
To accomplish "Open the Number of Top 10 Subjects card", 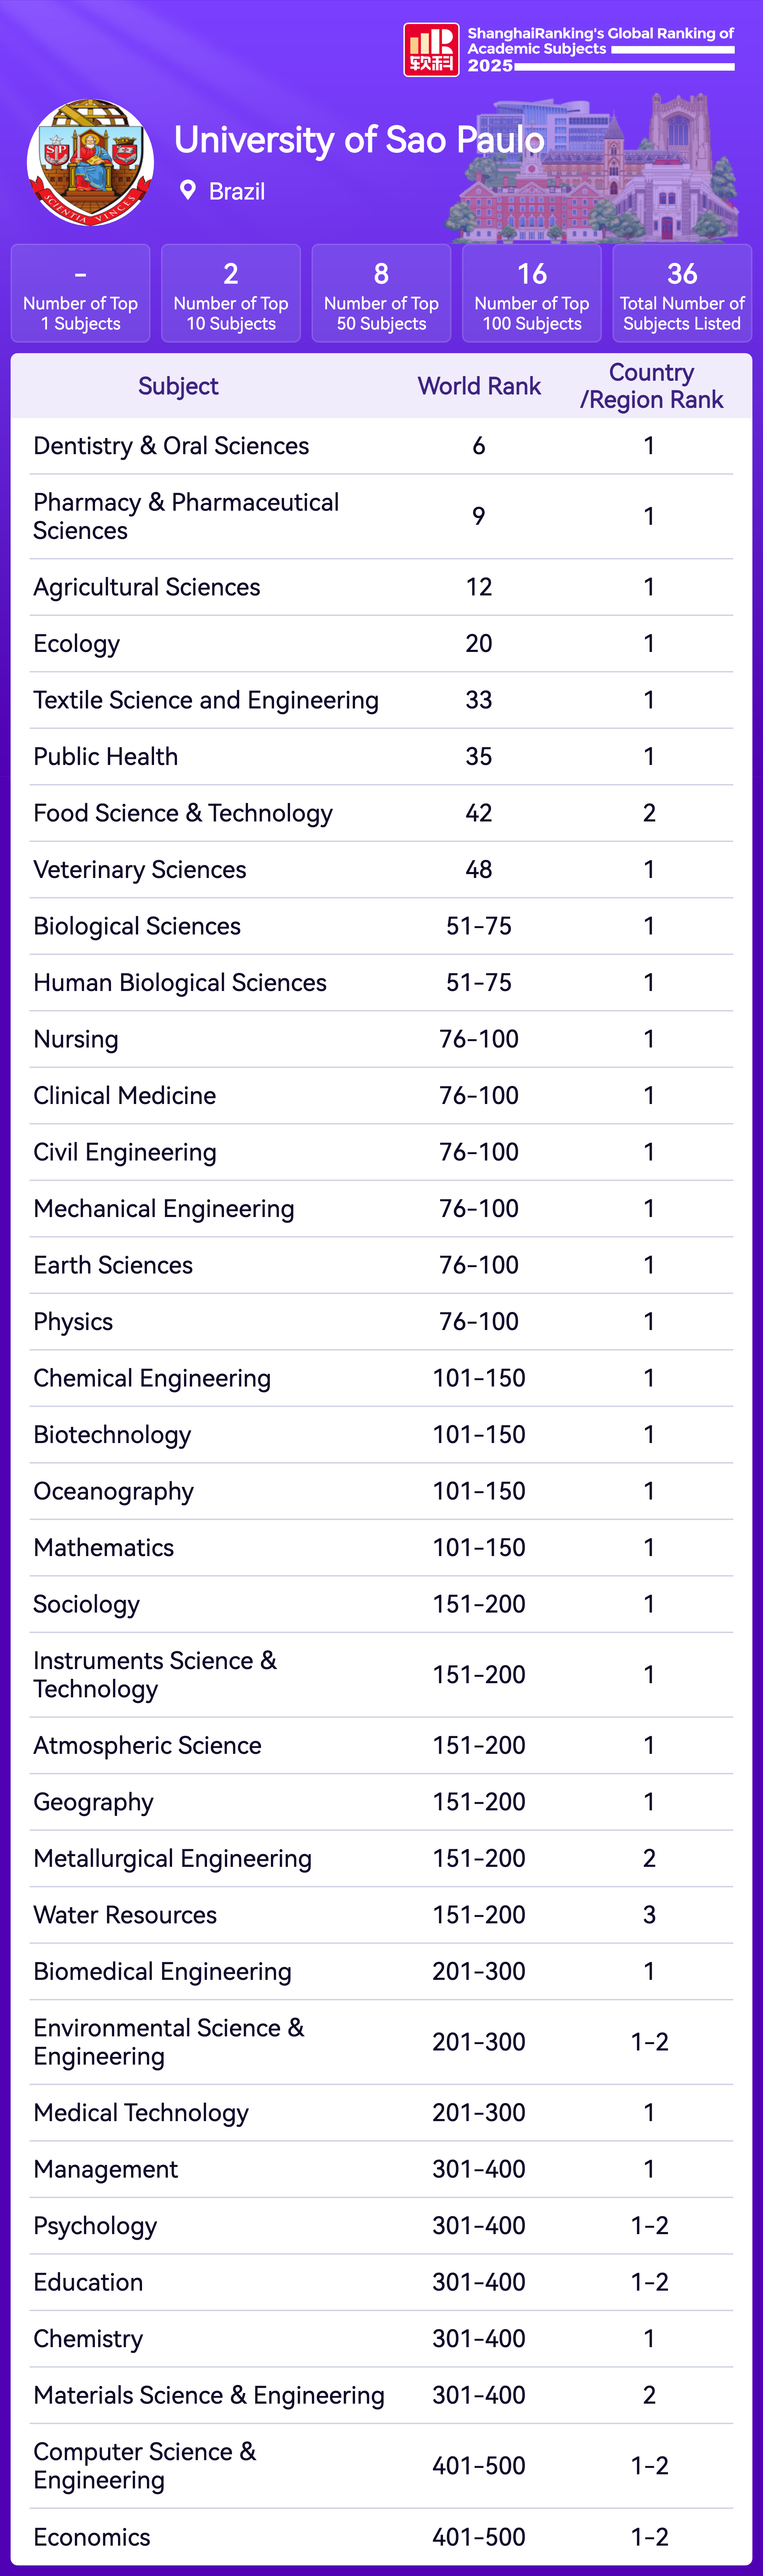I will pyautogui.click(x=231, y=294).
